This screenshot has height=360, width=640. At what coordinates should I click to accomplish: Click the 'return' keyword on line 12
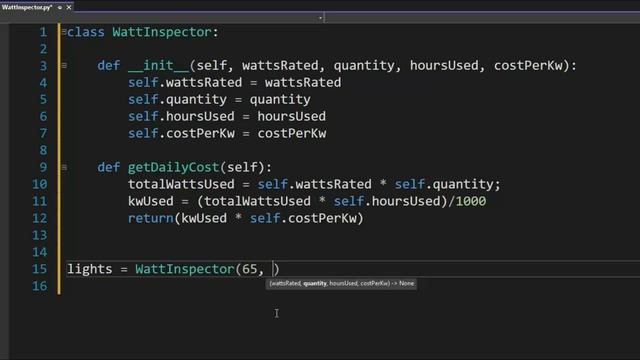151,218
